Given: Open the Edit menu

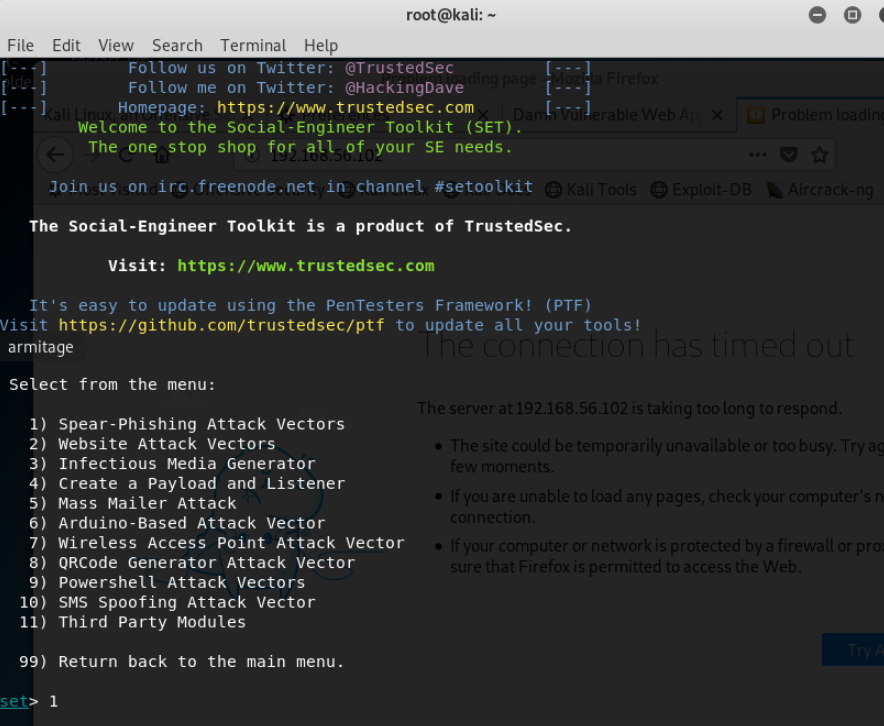Looking at the screenshot, I should click(x=66, y=45).
